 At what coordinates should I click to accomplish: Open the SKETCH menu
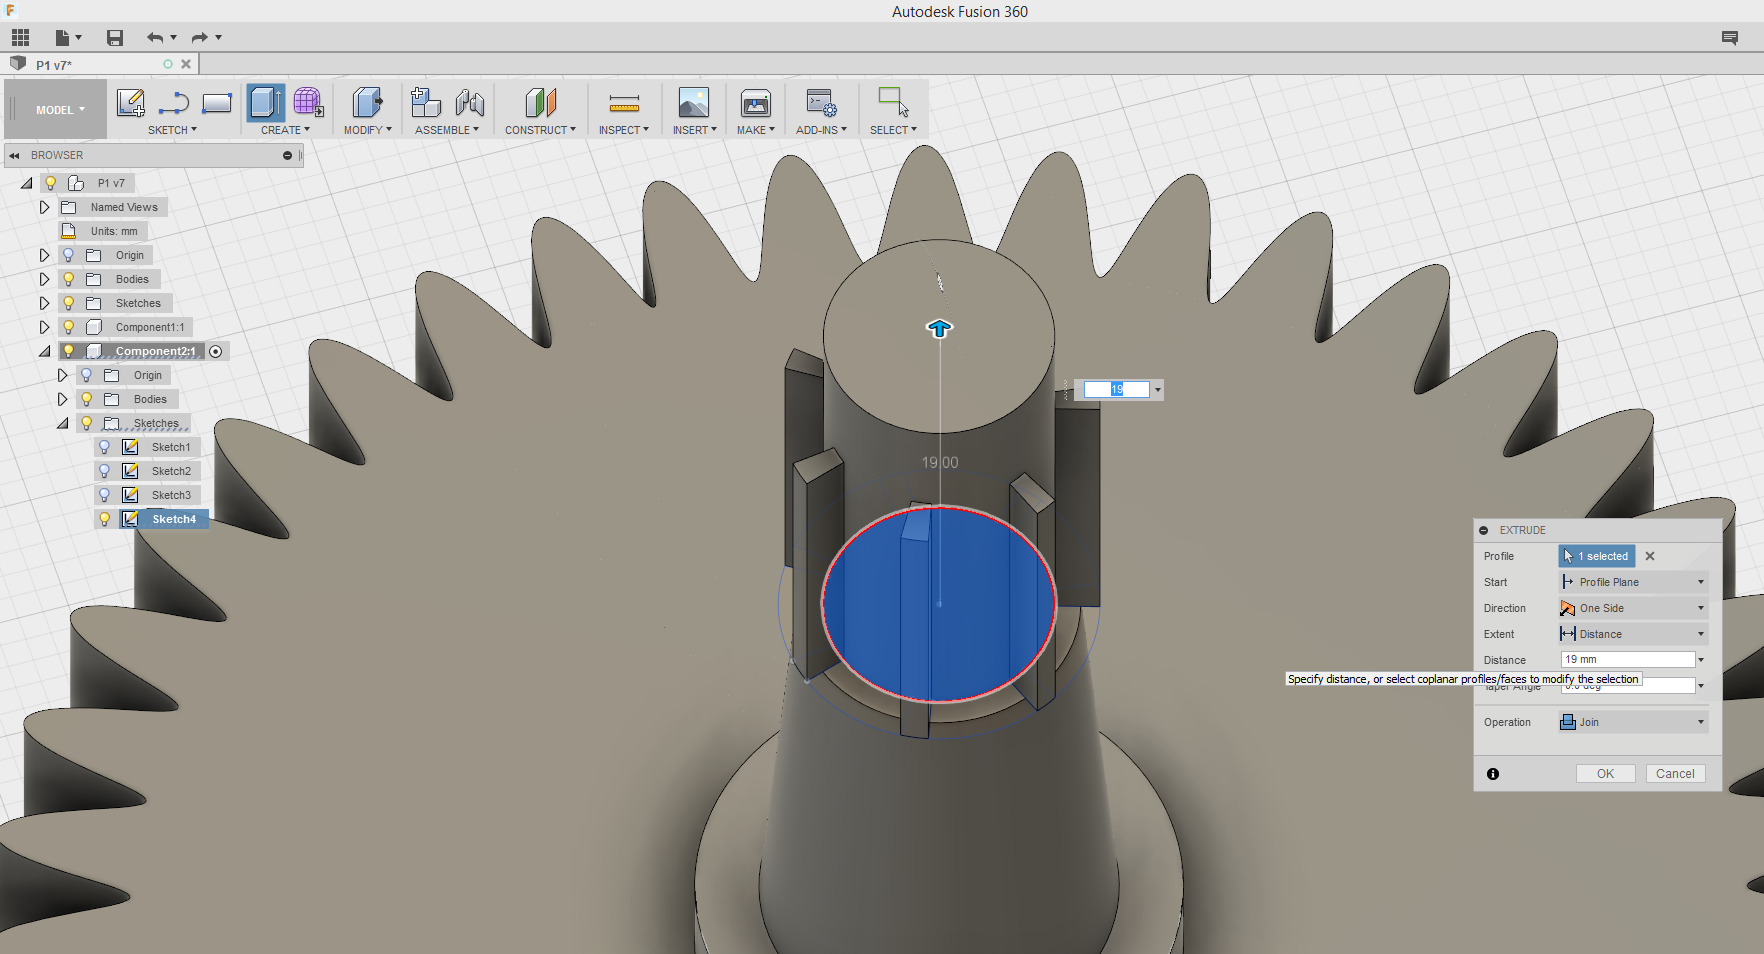172,130
